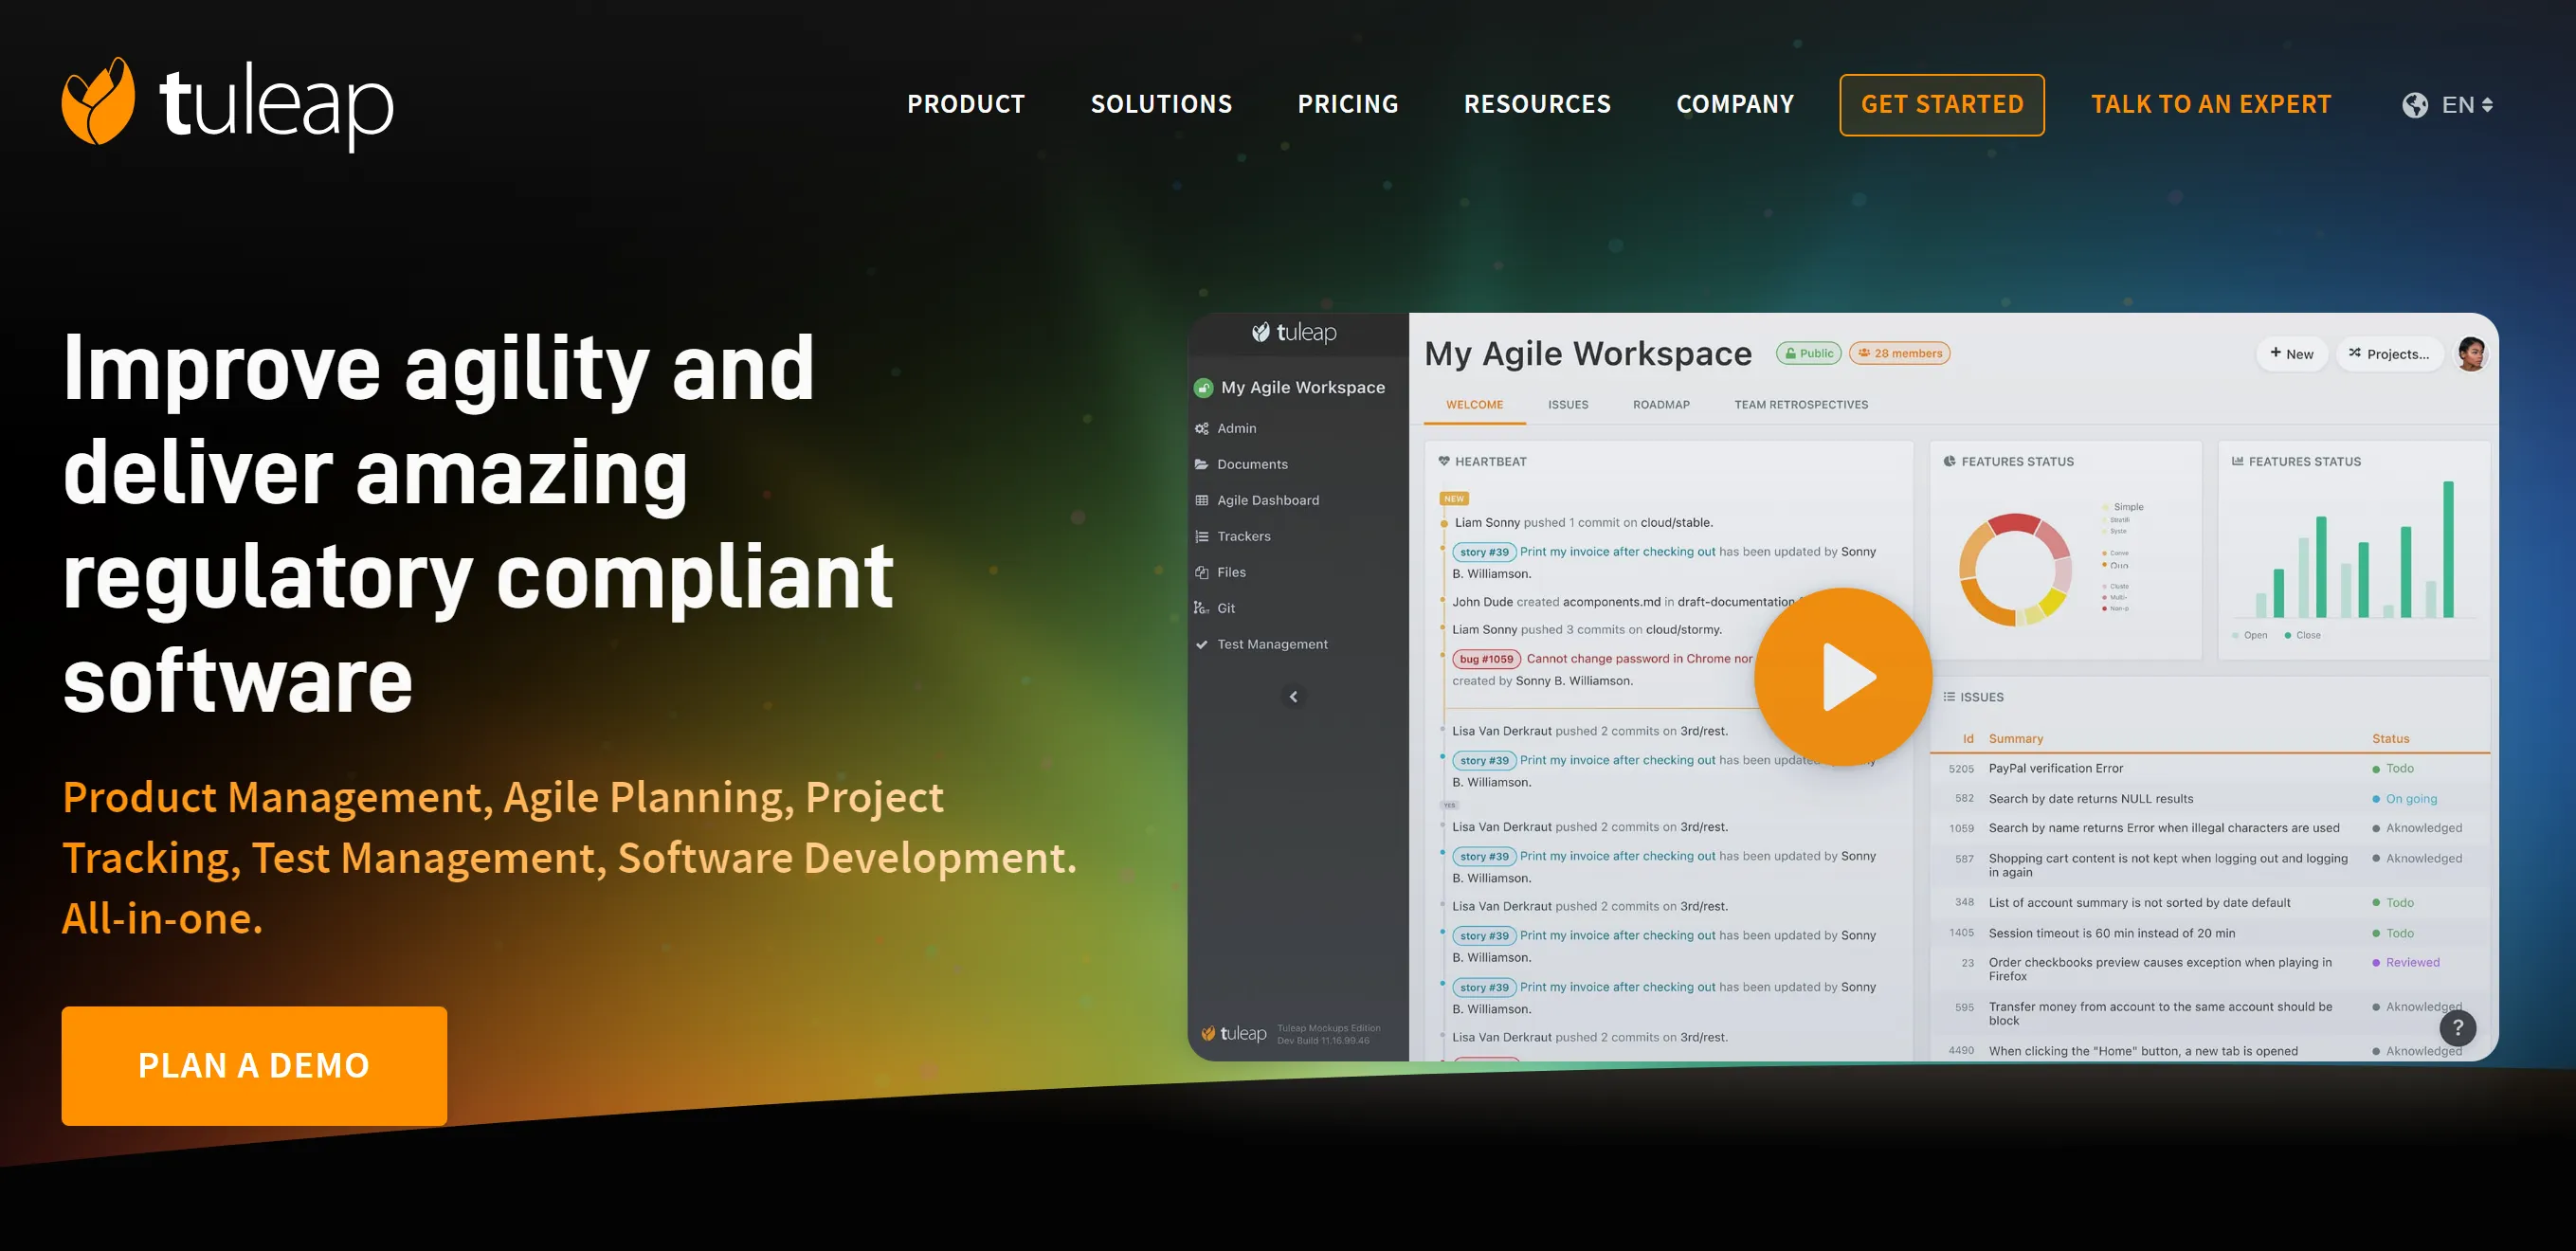The width and height of the screenshot is (2576, 1251).
Task: Click issue 4490 Home button row
Action: (x=2209, y=1050)
